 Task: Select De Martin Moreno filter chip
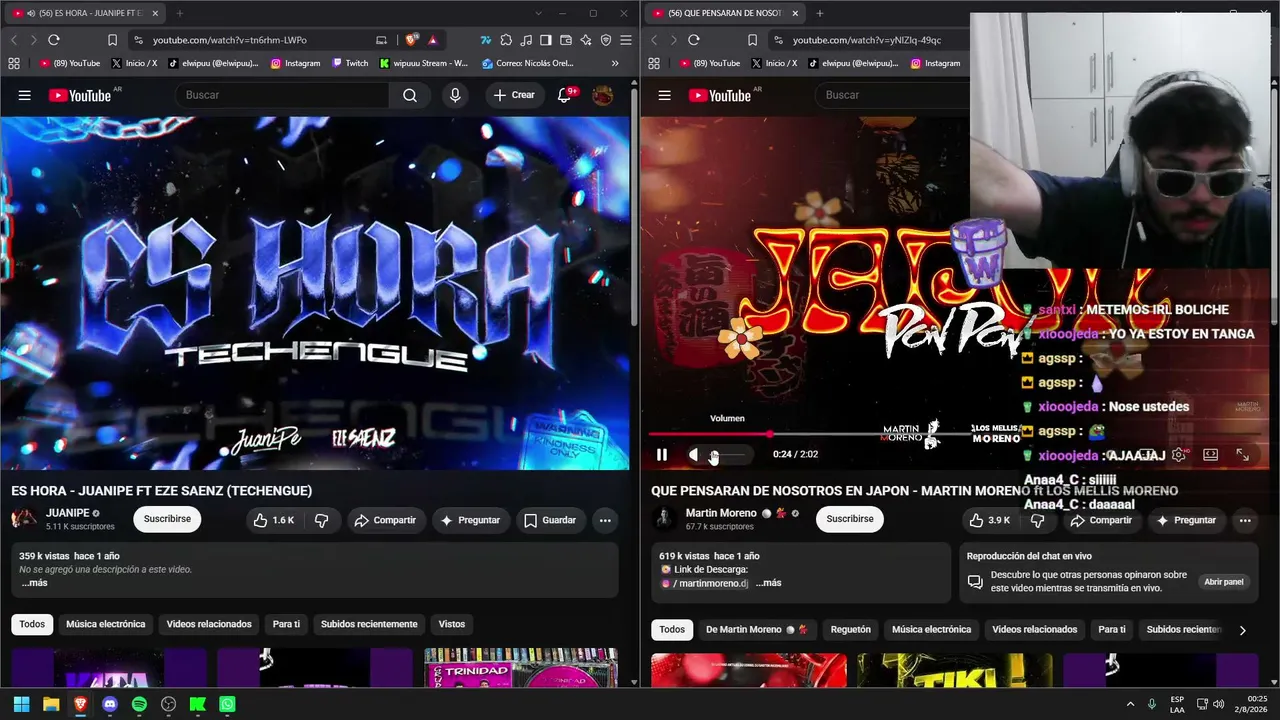click(x=756, y=630)
